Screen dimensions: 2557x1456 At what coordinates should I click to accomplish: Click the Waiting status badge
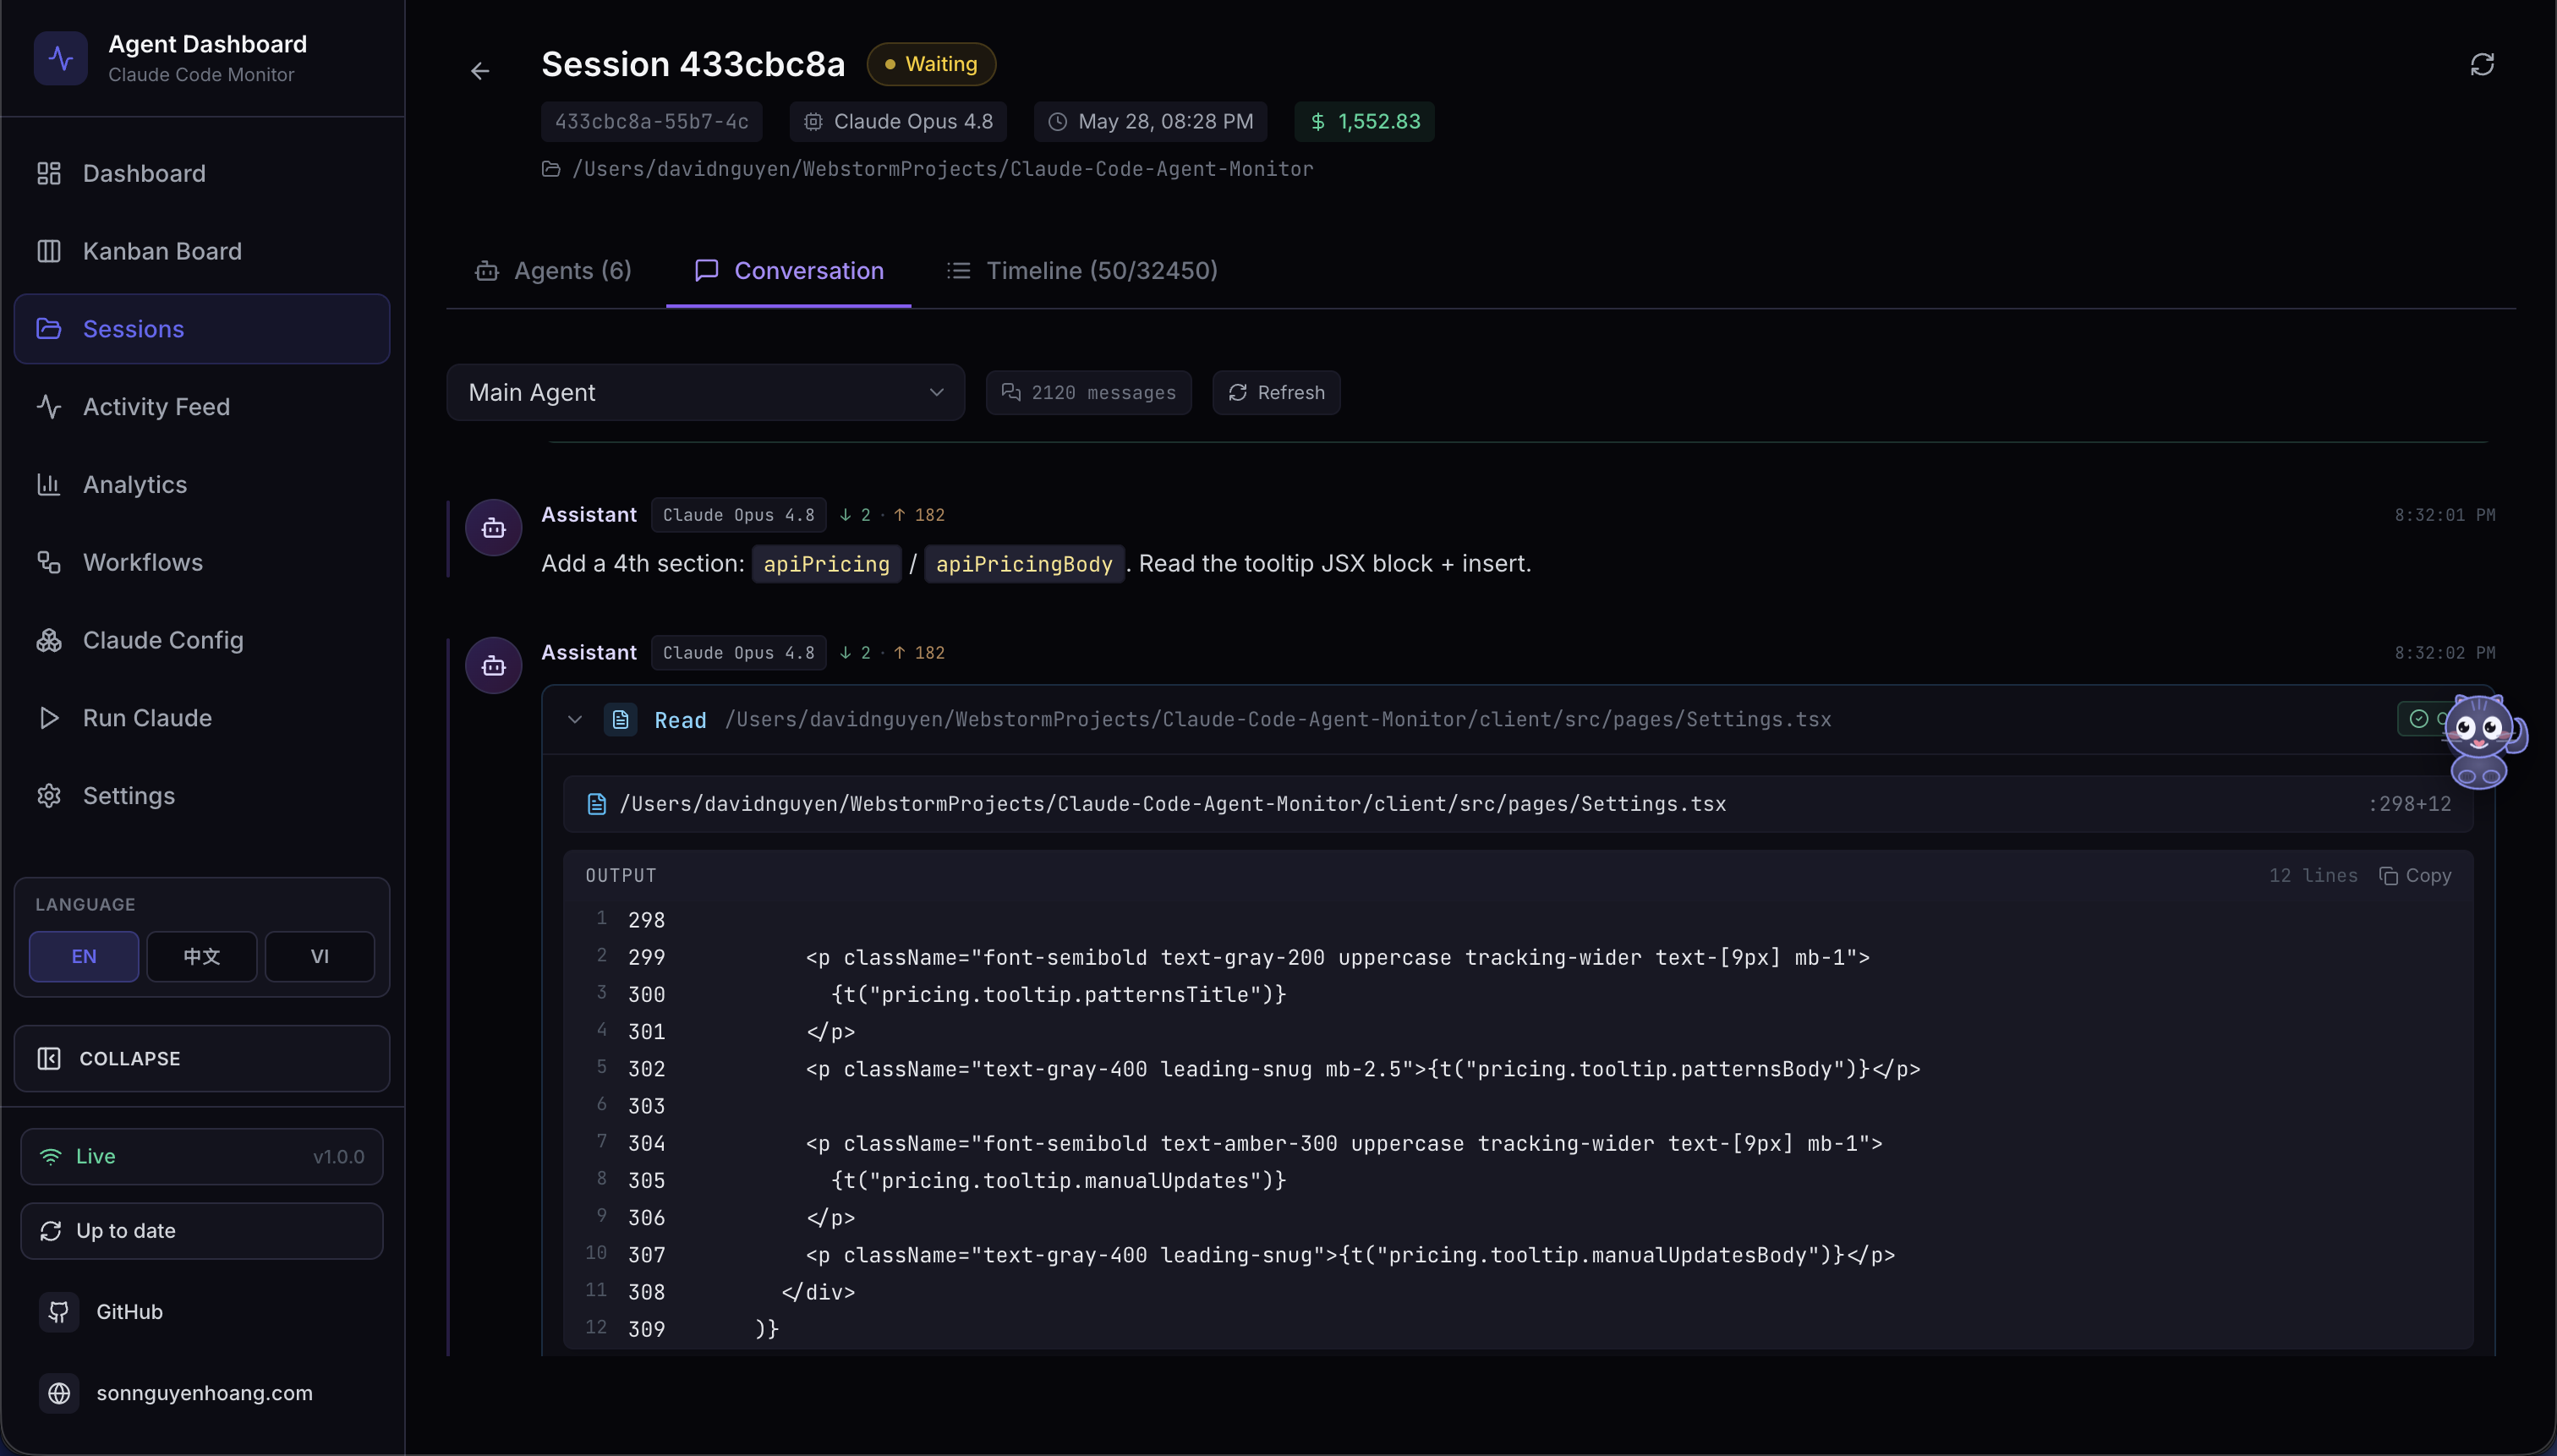coord(931,64)
